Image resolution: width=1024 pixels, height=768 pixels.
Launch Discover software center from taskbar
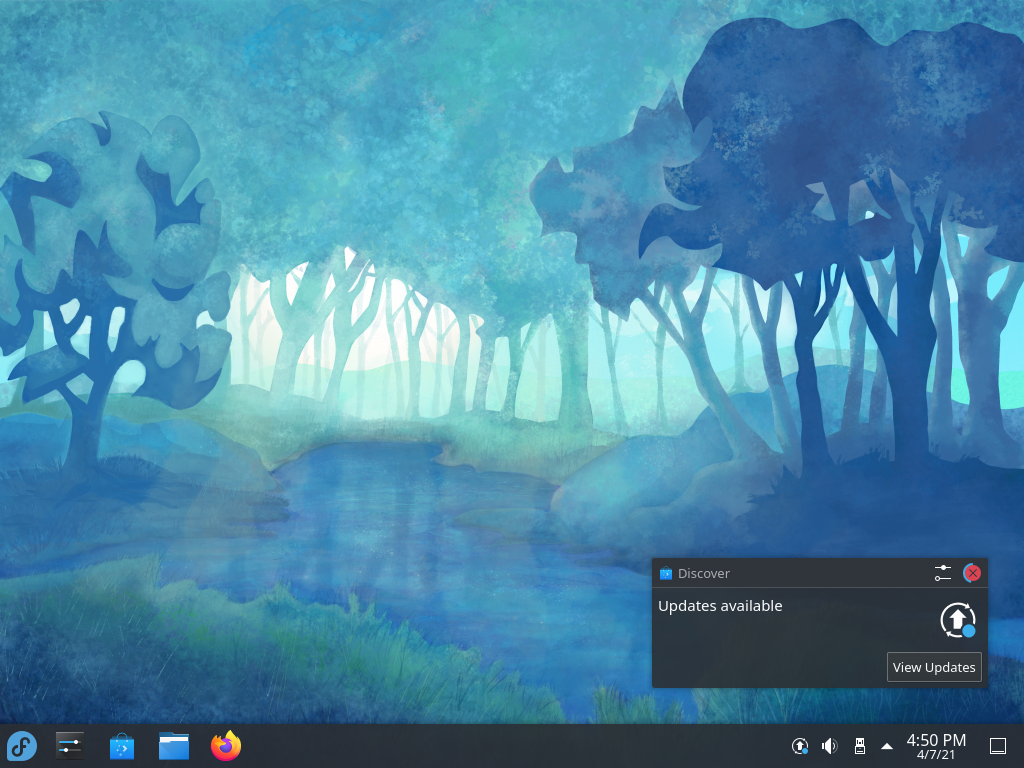(122, 746)
